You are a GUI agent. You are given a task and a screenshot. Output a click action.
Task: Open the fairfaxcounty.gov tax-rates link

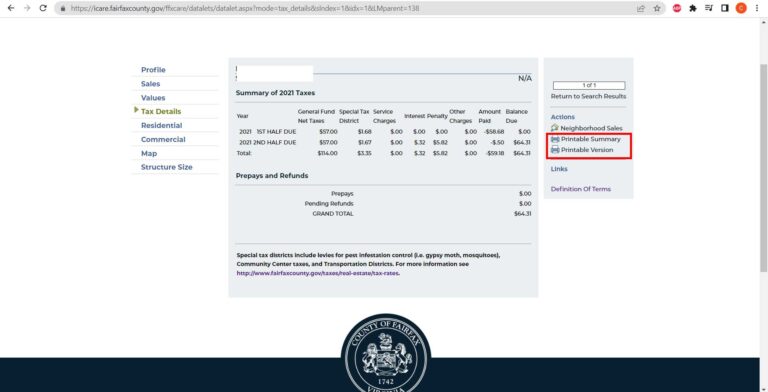(x=318, y=273)
